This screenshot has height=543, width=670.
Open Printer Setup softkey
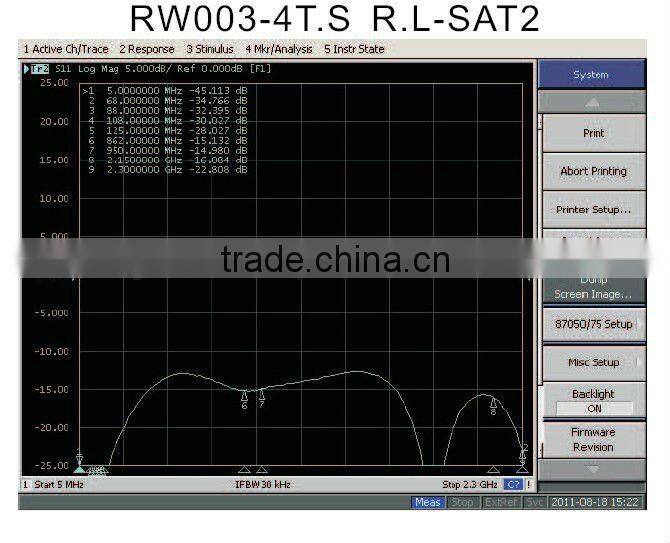tap(594, 209)
